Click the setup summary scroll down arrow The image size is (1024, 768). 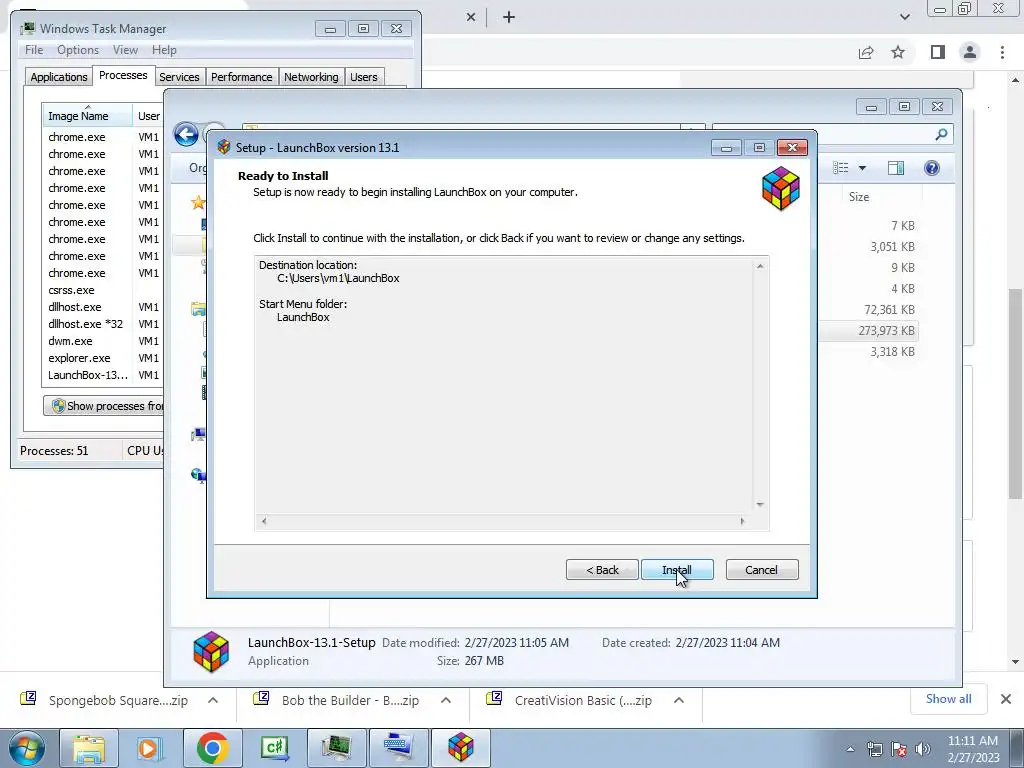click(x=760, y=504)
